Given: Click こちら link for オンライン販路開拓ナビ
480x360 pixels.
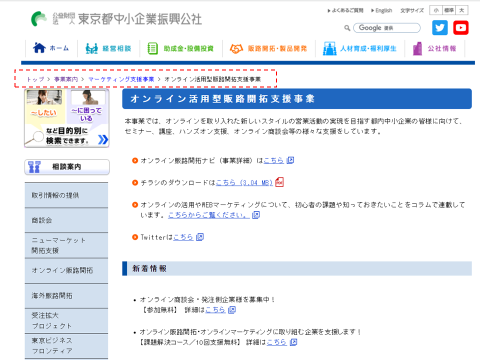Looking at the screenshot, I should pos(273,161).
